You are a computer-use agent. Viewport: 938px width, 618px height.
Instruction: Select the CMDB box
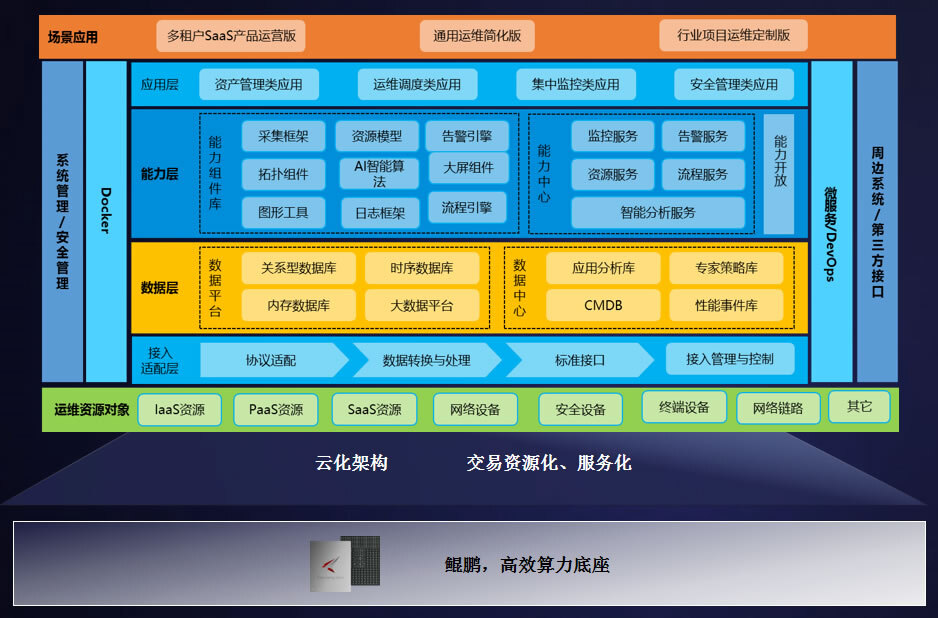coord(603,305)
